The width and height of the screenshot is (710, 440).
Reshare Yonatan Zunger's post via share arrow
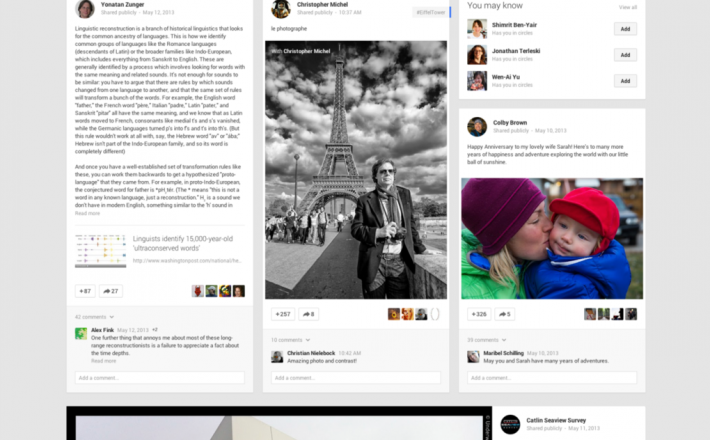[x=109, y=291]
